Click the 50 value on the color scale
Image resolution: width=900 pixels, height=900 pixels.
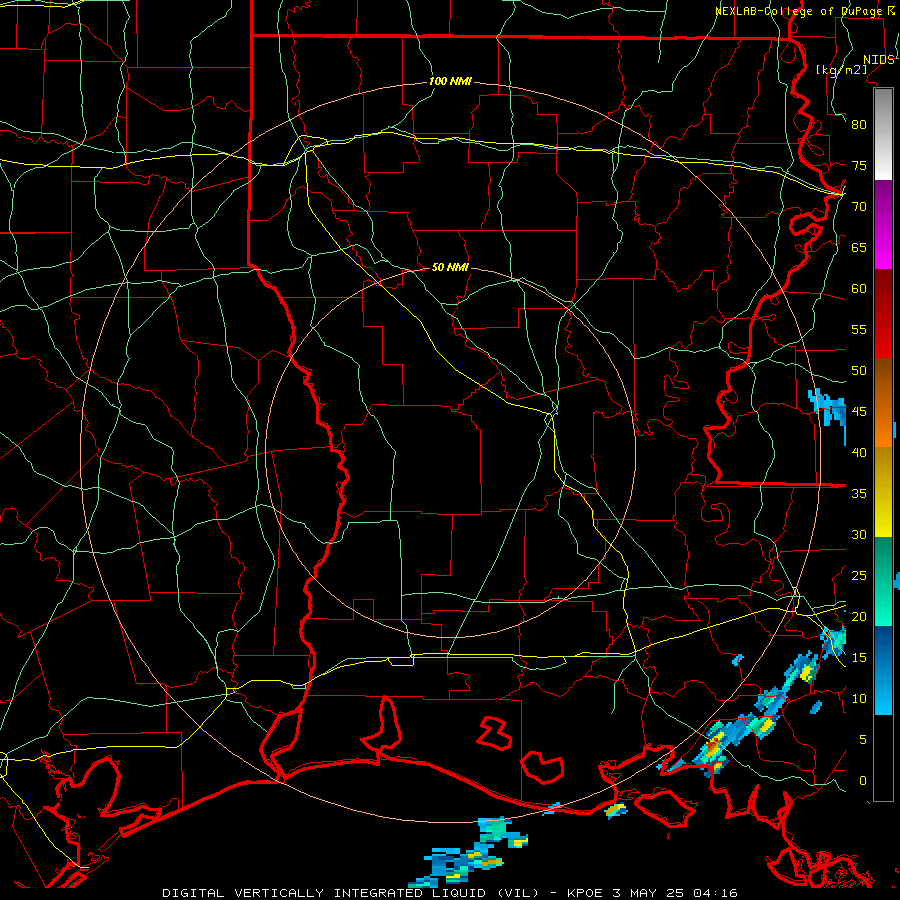859,371
